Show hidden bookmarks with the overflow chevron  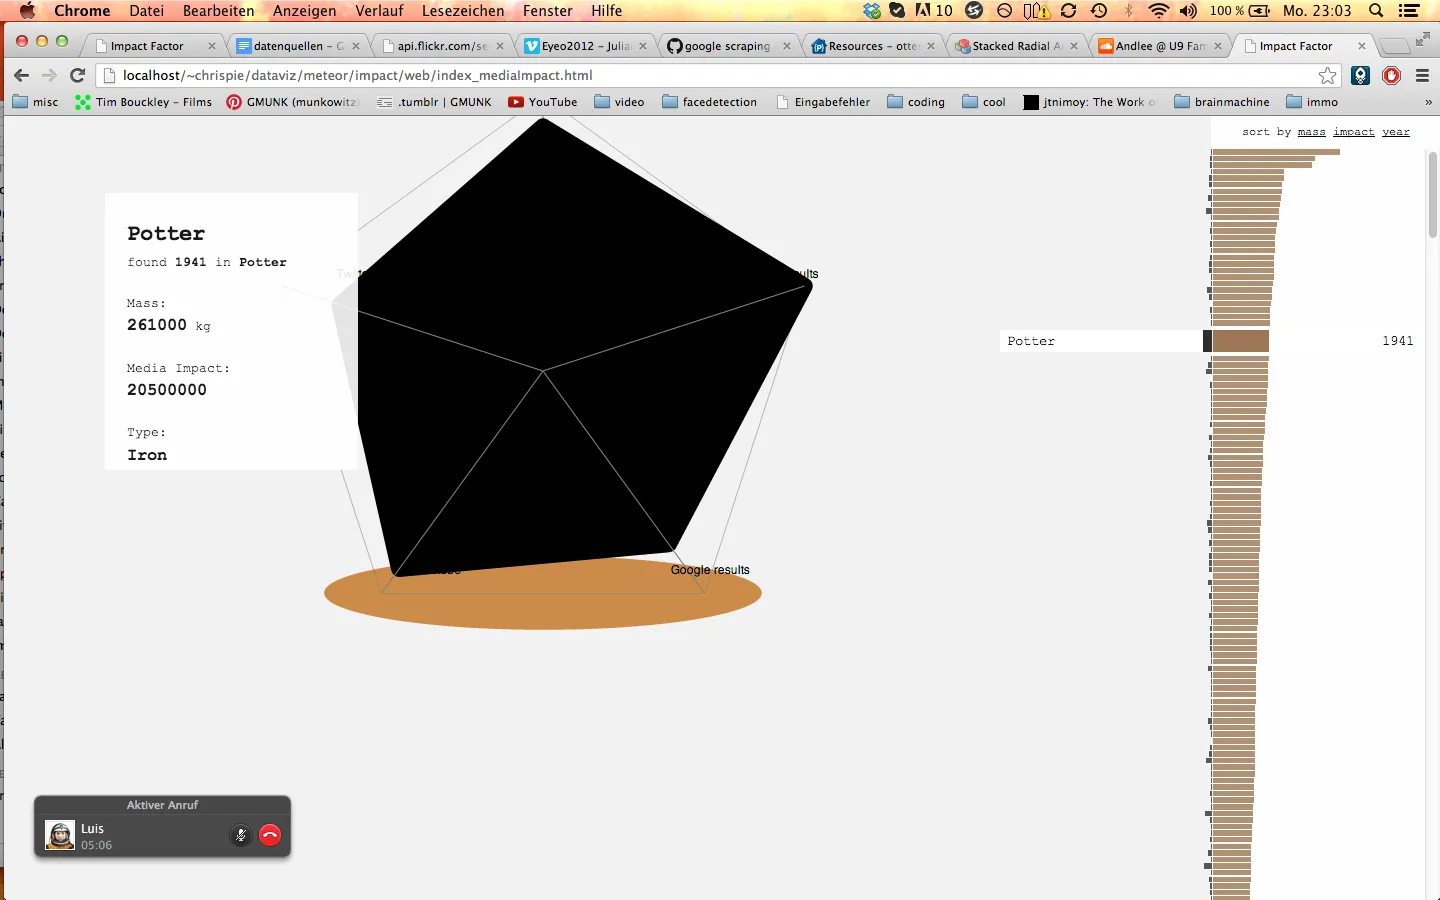(x=1428, y=102)
